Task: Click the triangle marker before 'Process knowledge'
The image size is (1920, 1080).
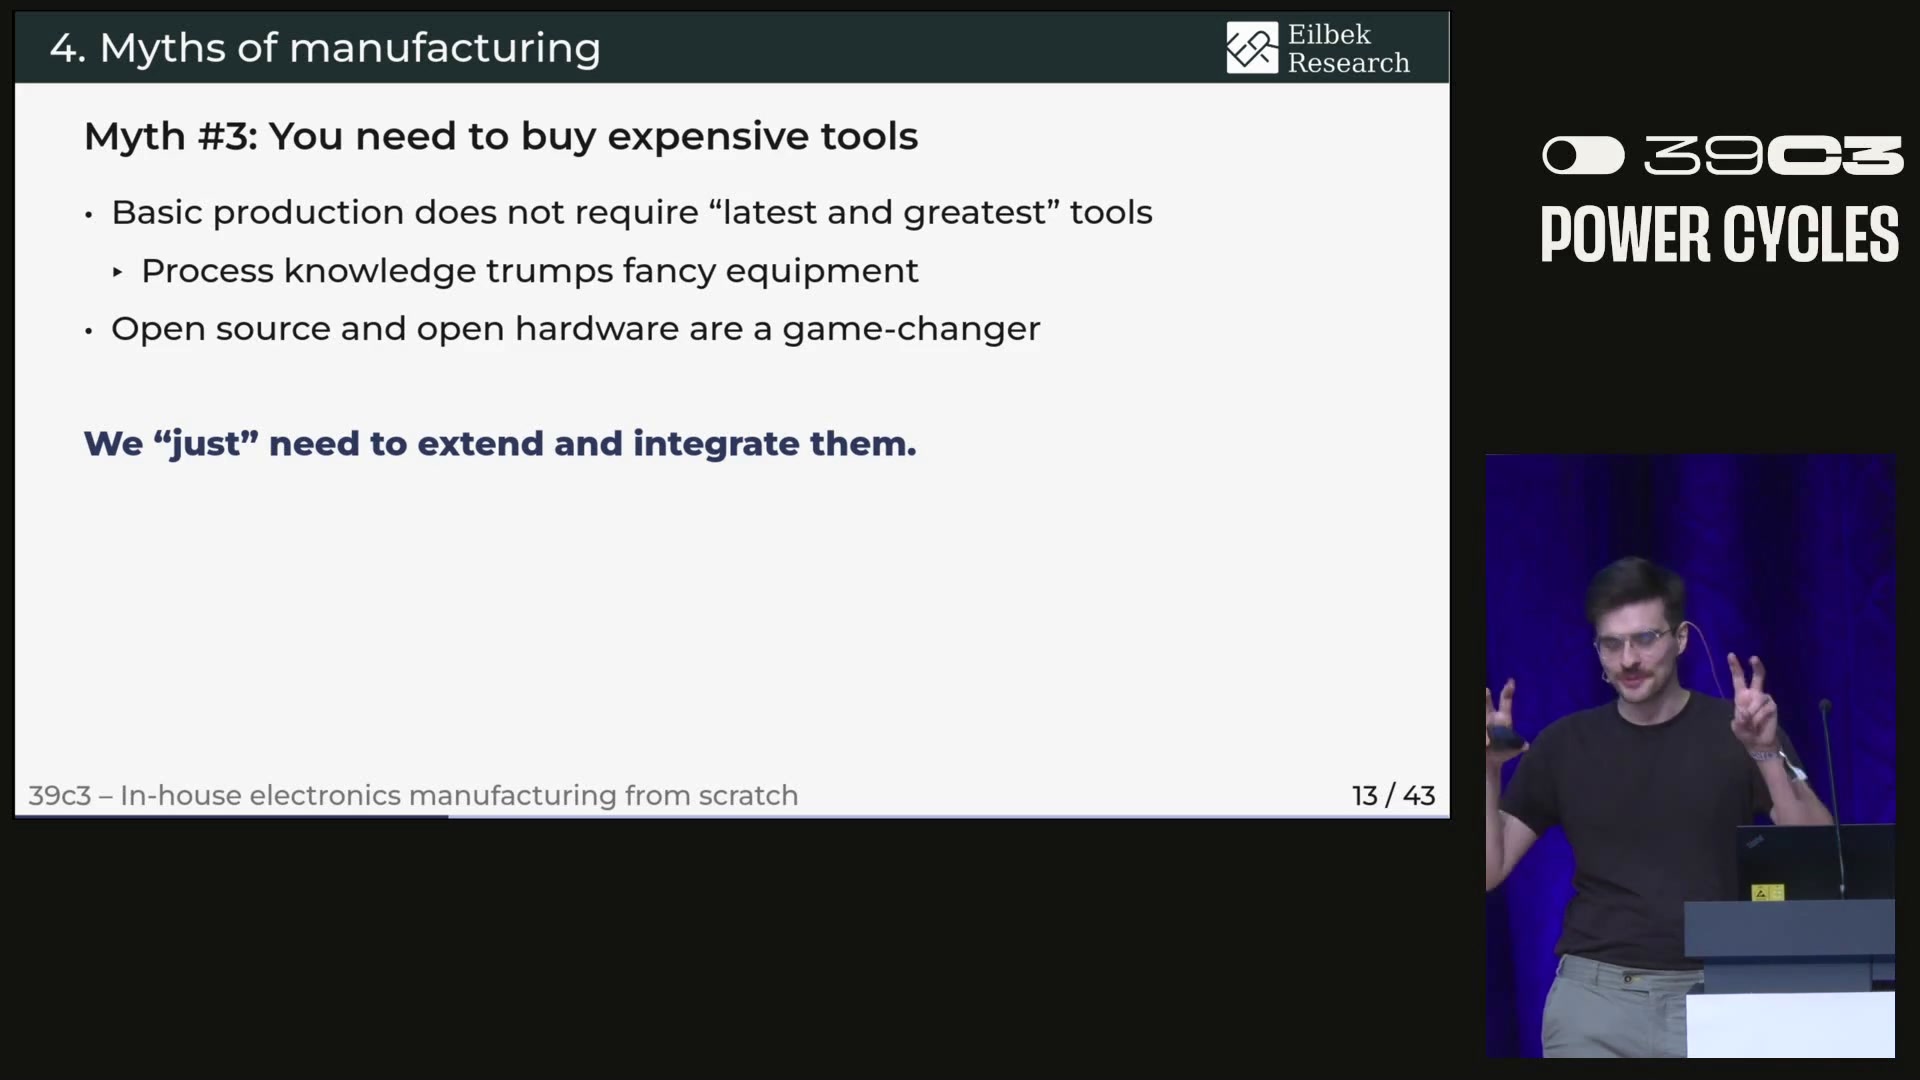Action: pos(118,272)
